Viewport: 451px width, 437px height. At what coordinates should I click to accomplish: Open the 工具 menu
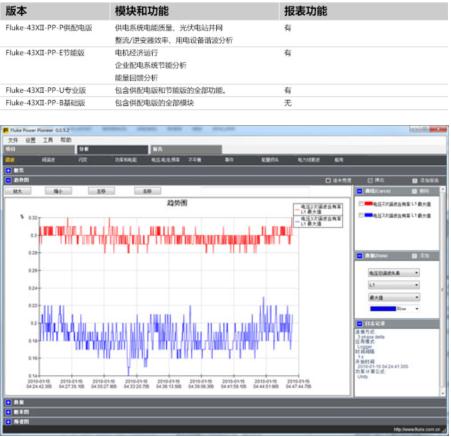coord(48,140)
